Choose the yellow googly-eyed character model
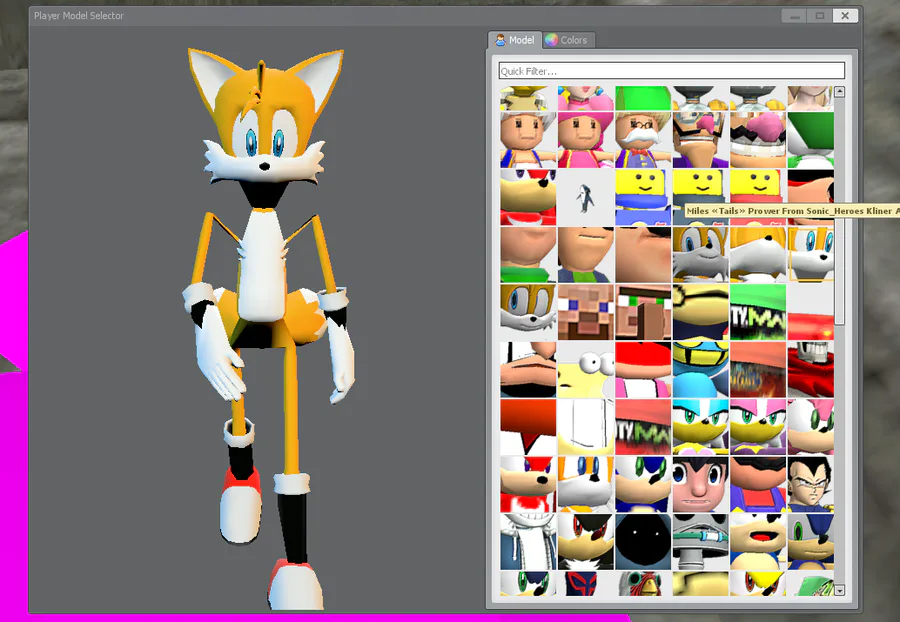The image size is (900, 622). (585, 369)
